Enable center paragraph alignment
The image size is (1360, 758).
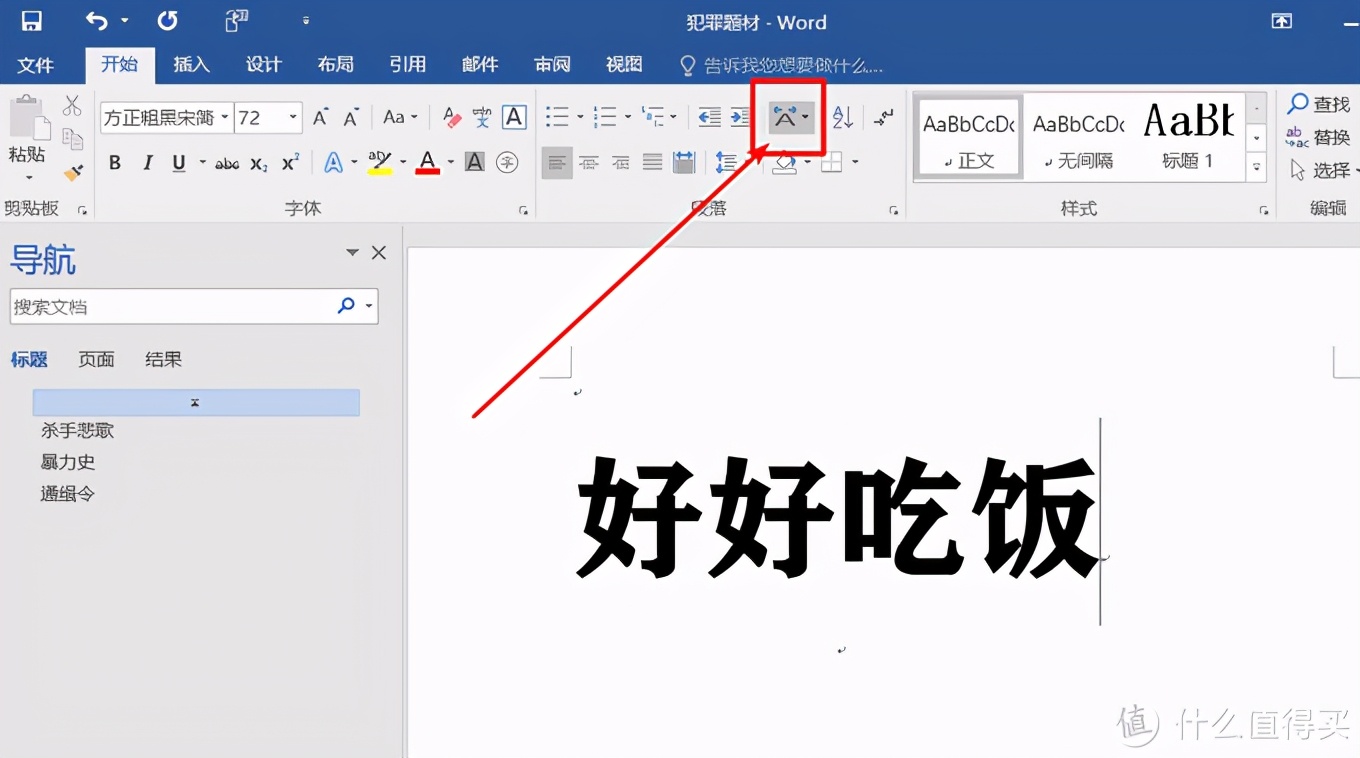pos(587,162)
